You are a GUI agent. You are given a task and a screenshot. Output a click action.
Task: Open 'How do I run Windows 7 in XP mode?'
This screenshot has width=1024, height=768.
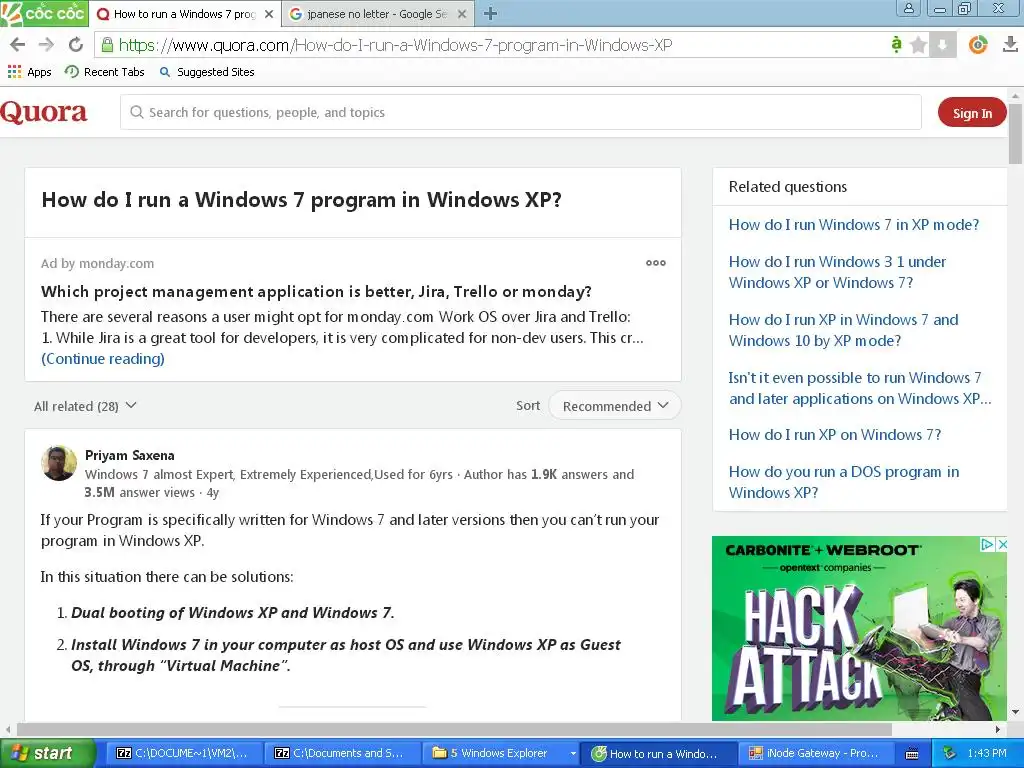tap(854, 225)
